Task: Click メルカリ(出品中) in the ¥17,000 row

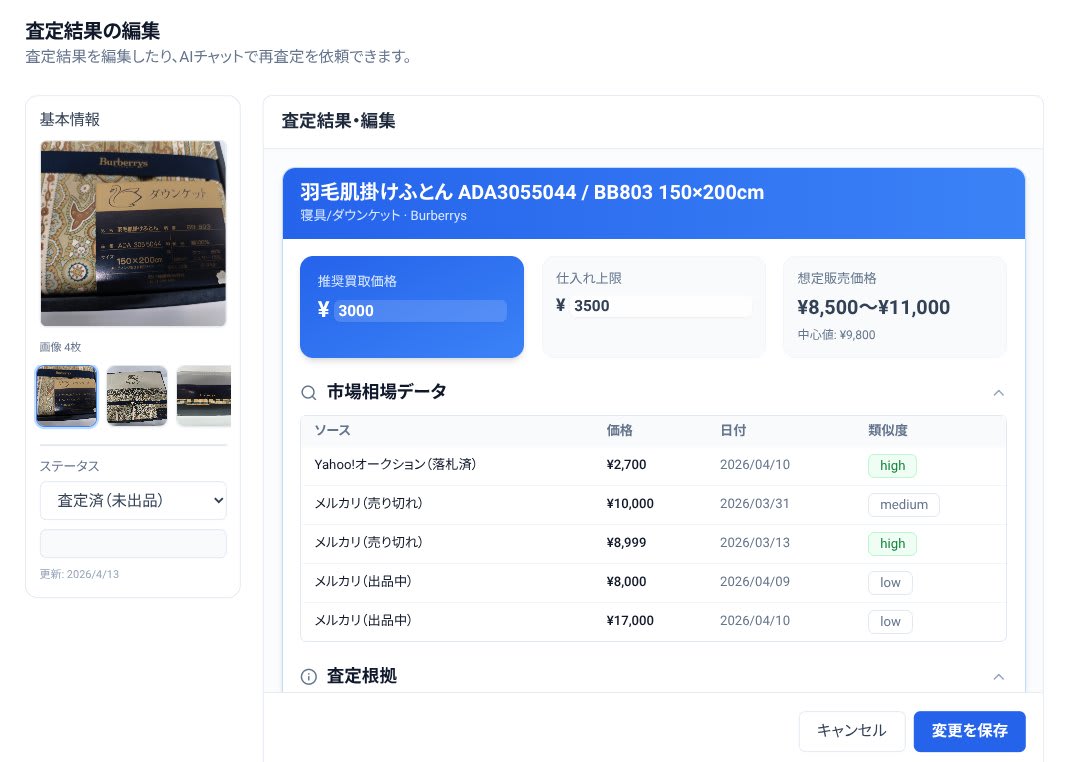Action: pos(363,620)
